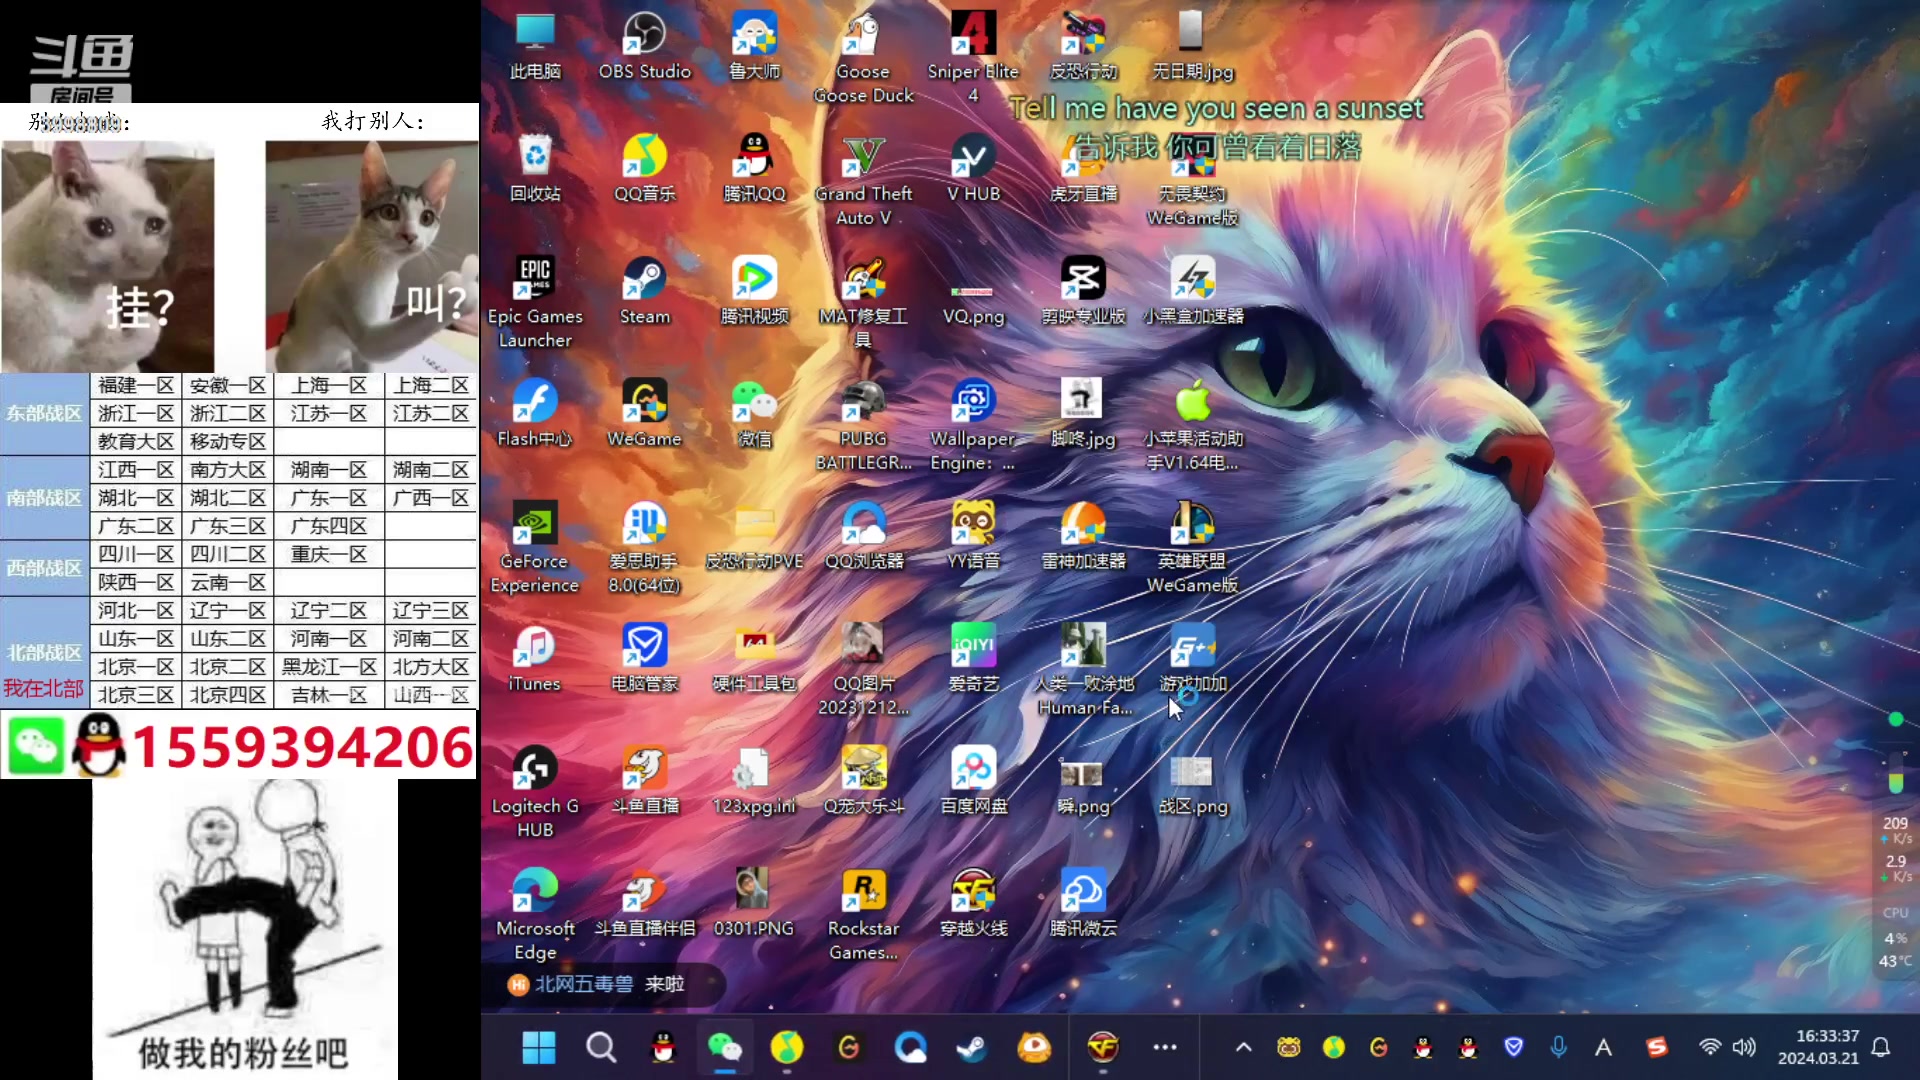This screenshot has width=1920, height=1080.
Task: Launch QQ浏览器 desktop icon
Action: [863, 535]
